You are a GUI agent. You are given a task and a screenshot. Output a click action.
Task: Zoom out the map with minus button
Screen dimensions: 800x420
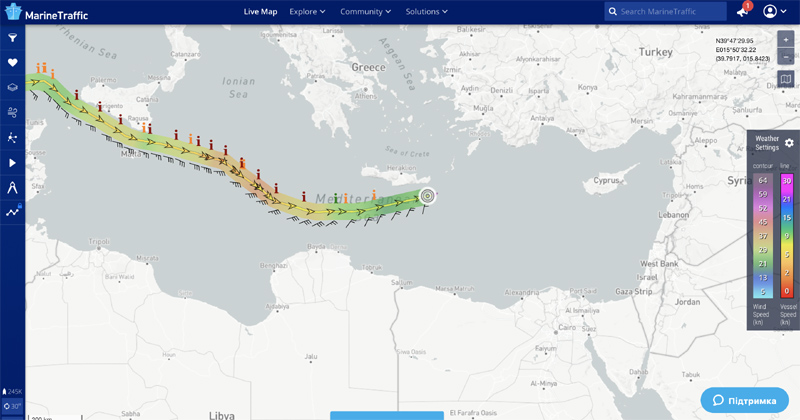[785, 57]
